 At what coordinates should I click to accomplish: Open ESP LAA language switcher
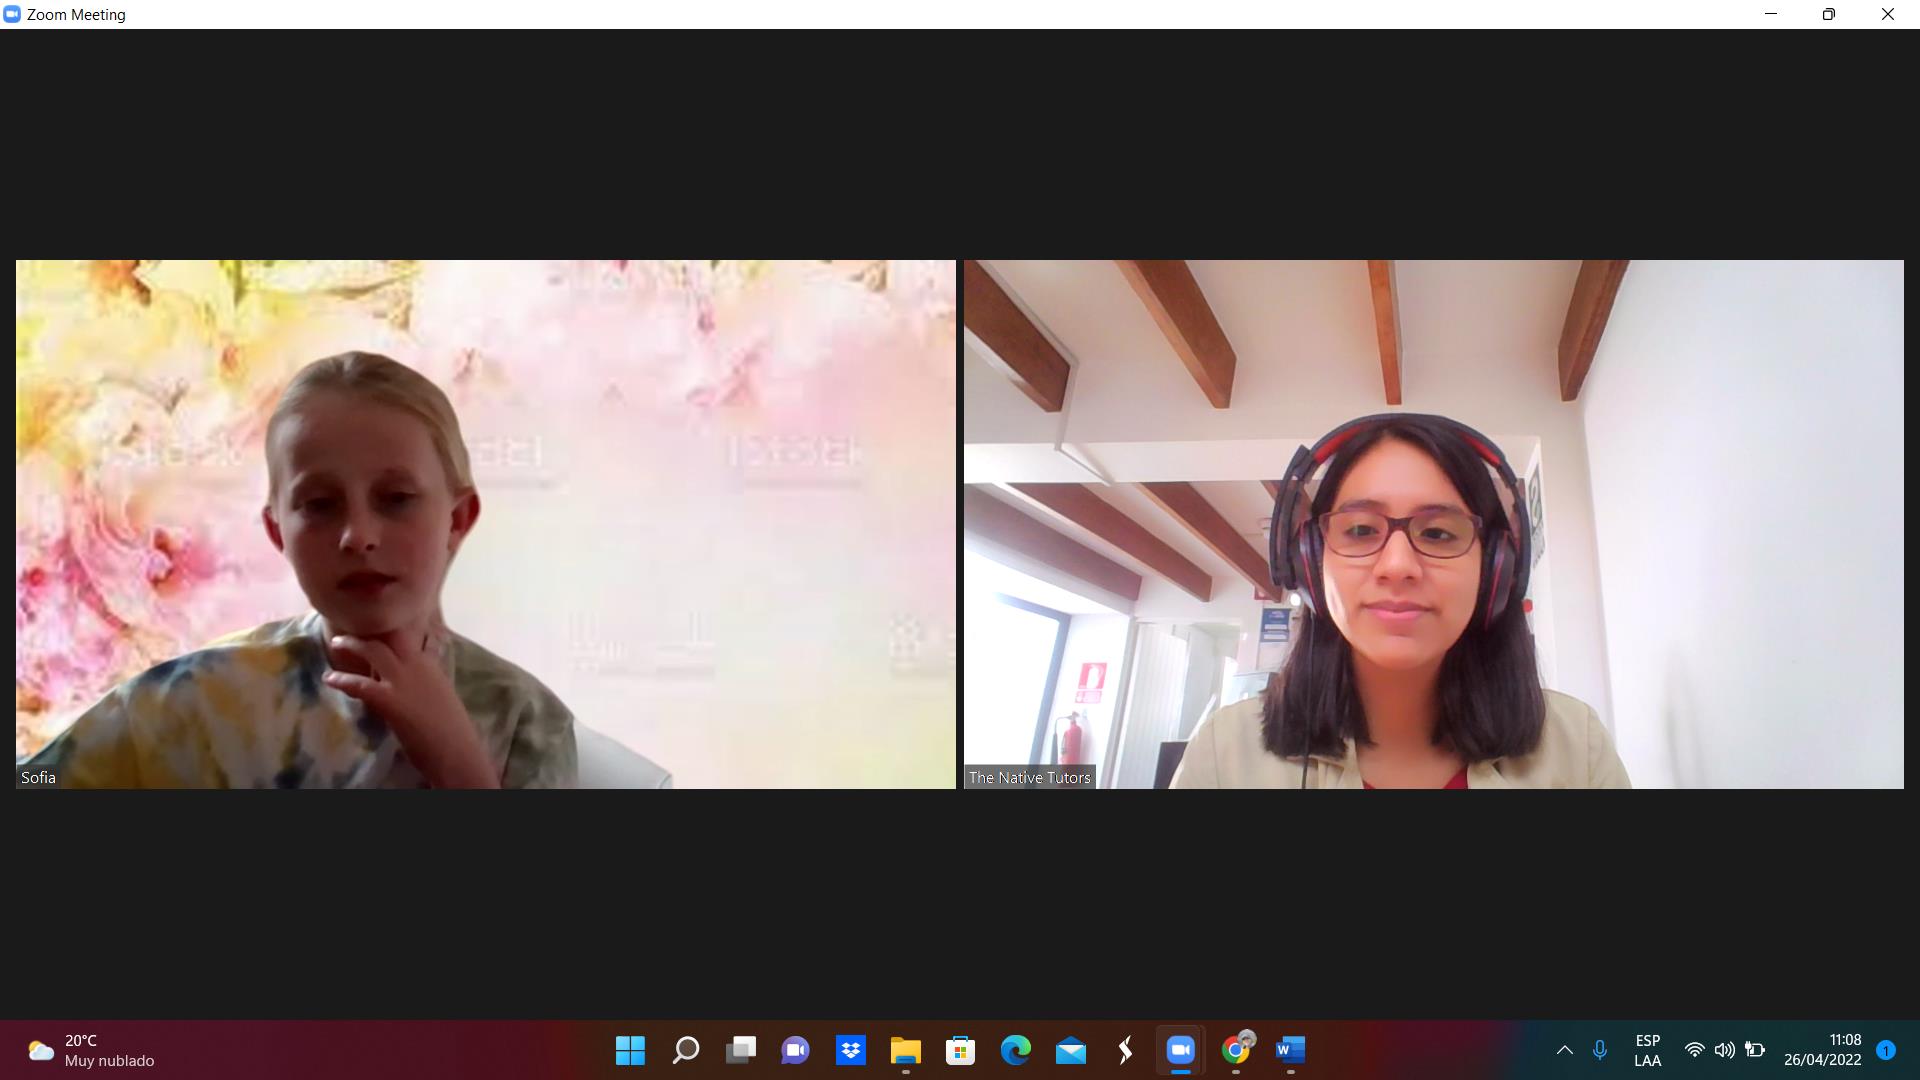pos(1647,1050)
